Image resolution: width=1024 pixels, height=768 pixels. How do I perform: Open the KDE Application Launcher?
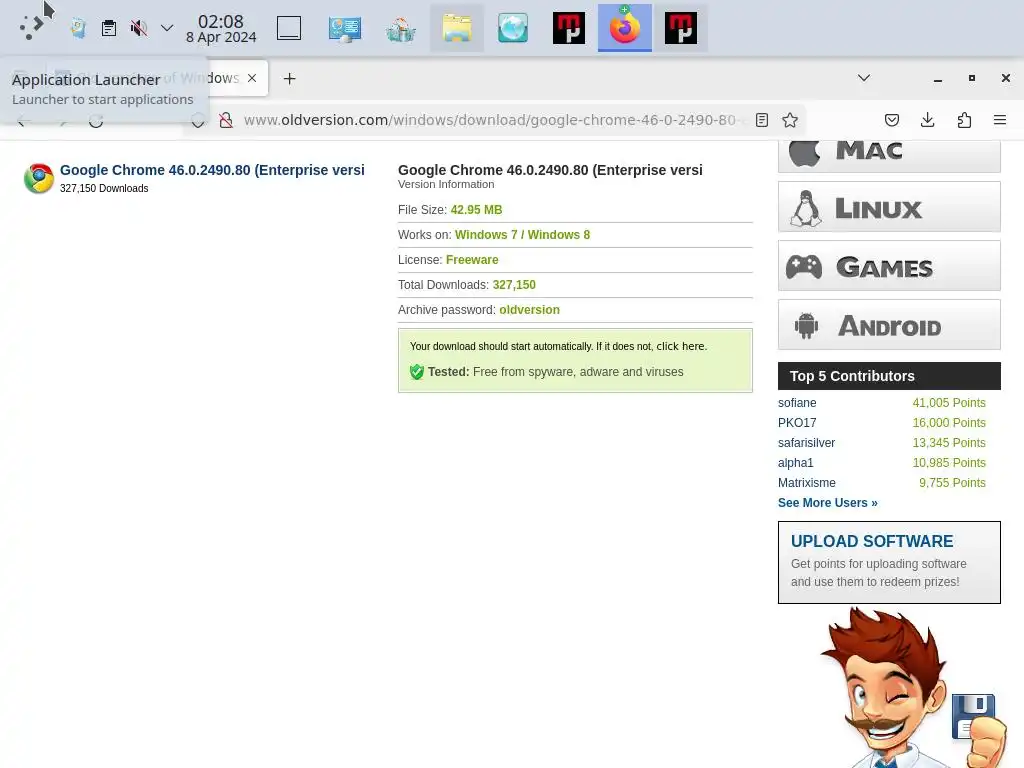point(31,27)
